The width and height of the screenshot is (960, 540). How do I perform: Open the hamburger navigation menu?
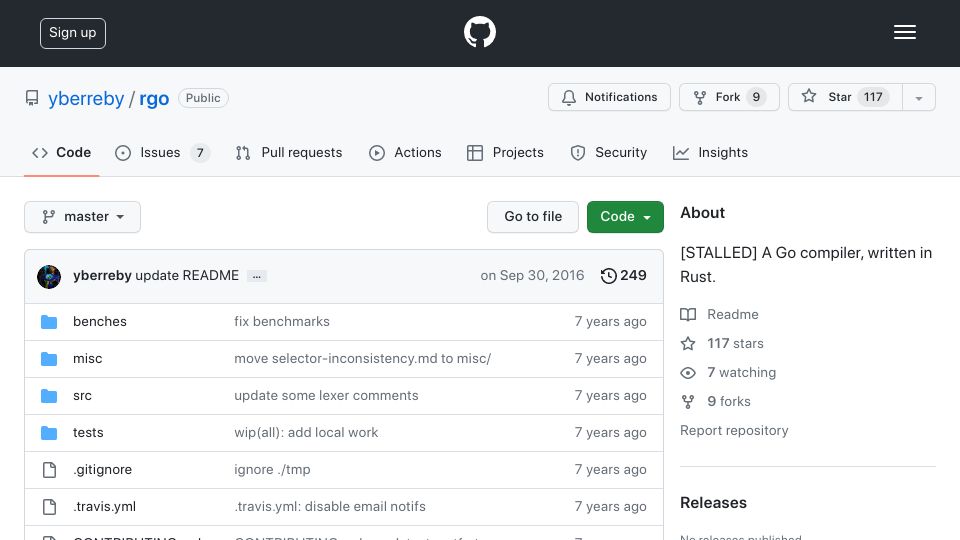tap(904, 32)
